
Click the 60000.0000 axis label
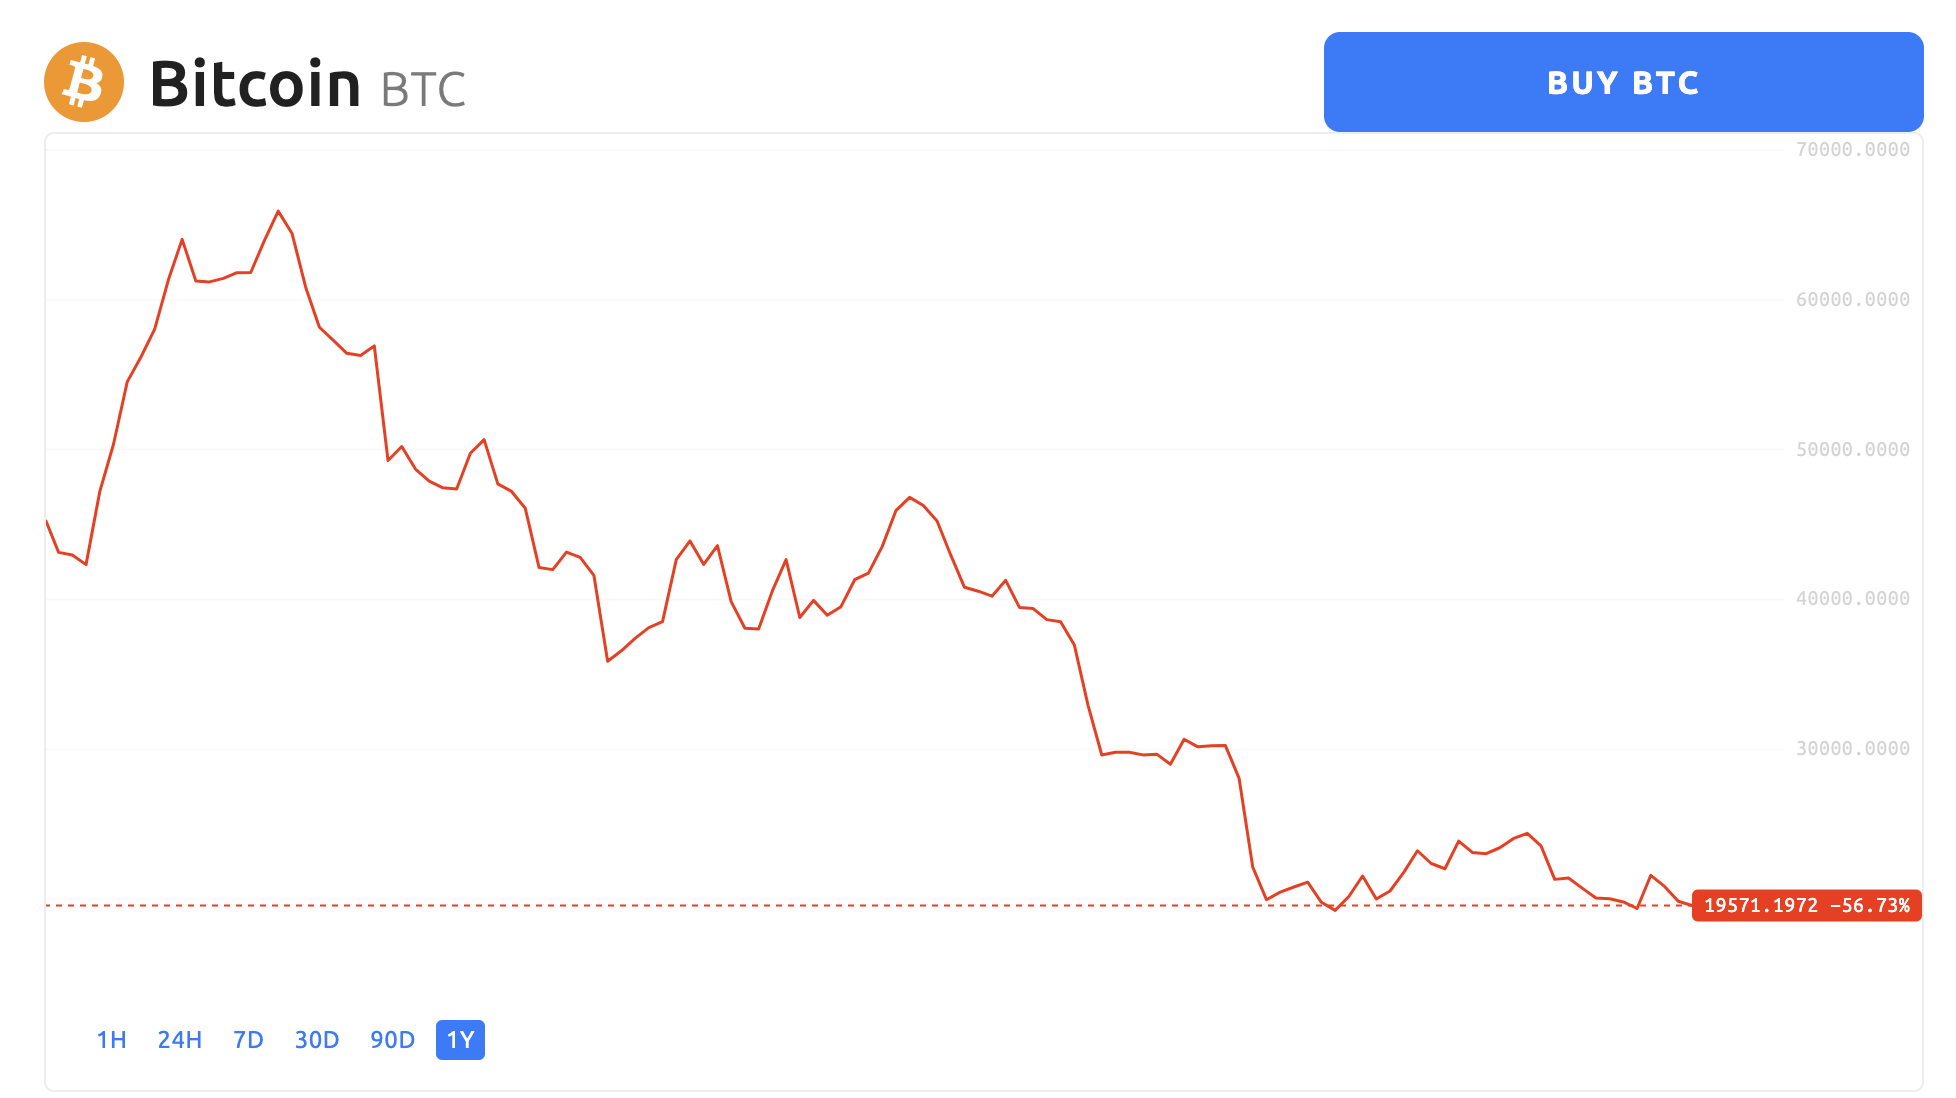(x=1852, y=299)
